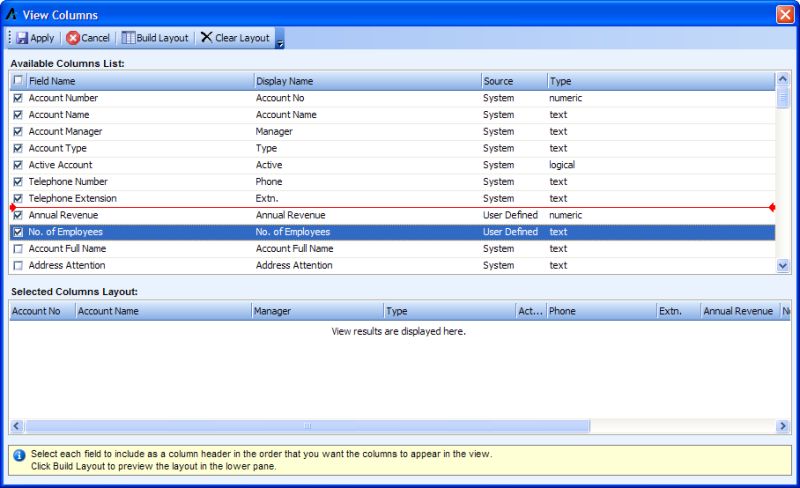
Task: Click the red Cancel icon
Action: click(73, 38)
